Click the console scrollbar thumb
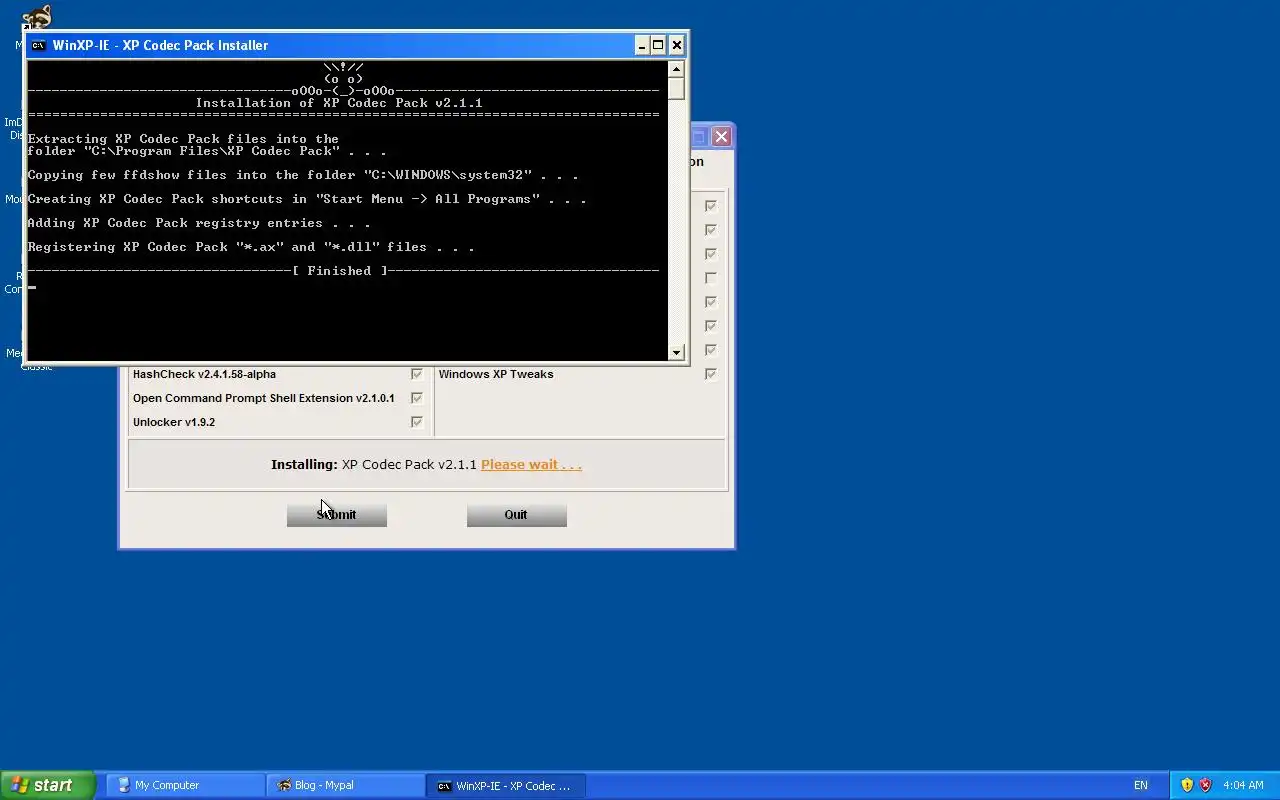The image size is (1280, 800). pyautogui.click(x=676, y=89)
